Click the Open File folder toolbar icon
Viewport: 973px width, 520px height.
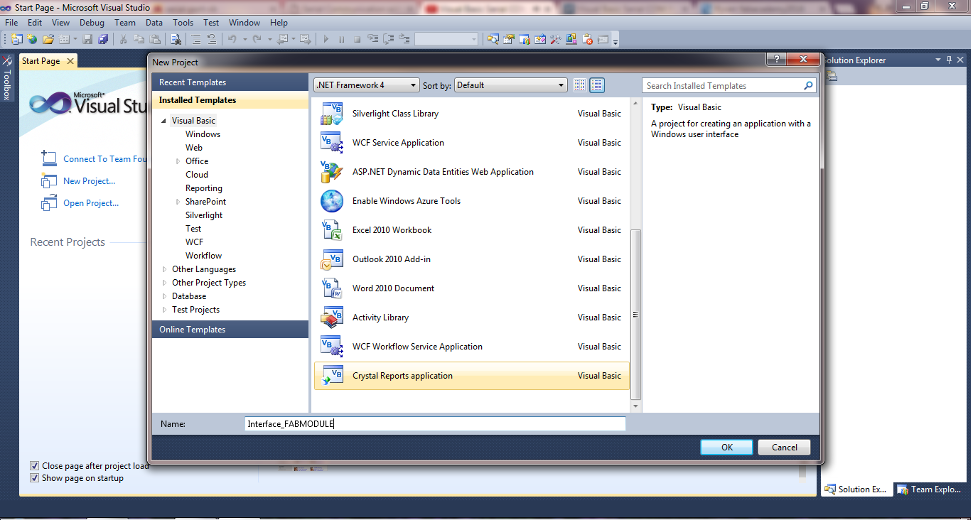click(48, 39)
